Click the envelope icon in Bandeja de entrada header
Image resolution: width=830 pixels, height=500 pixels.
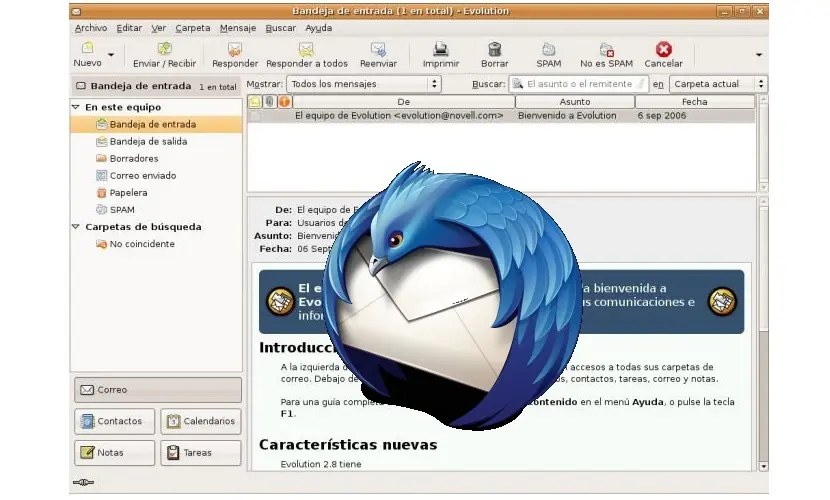coord(80,86)
